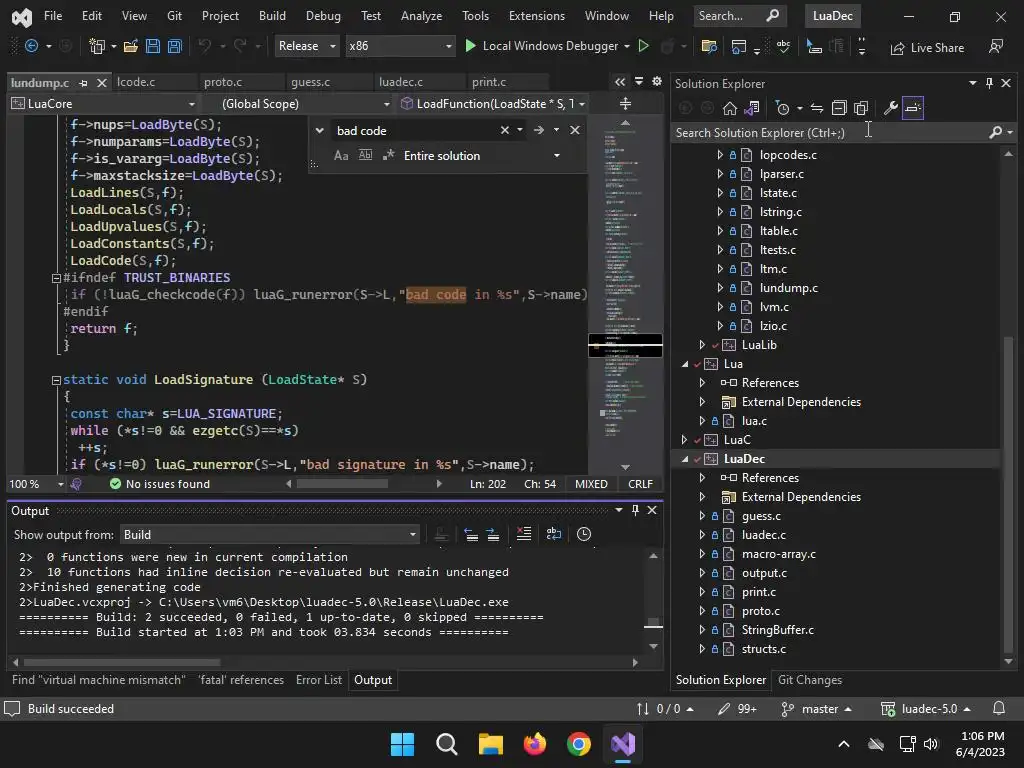Open the (Global Scope) dropdown

pyautogui.click(x=298, y=104)
